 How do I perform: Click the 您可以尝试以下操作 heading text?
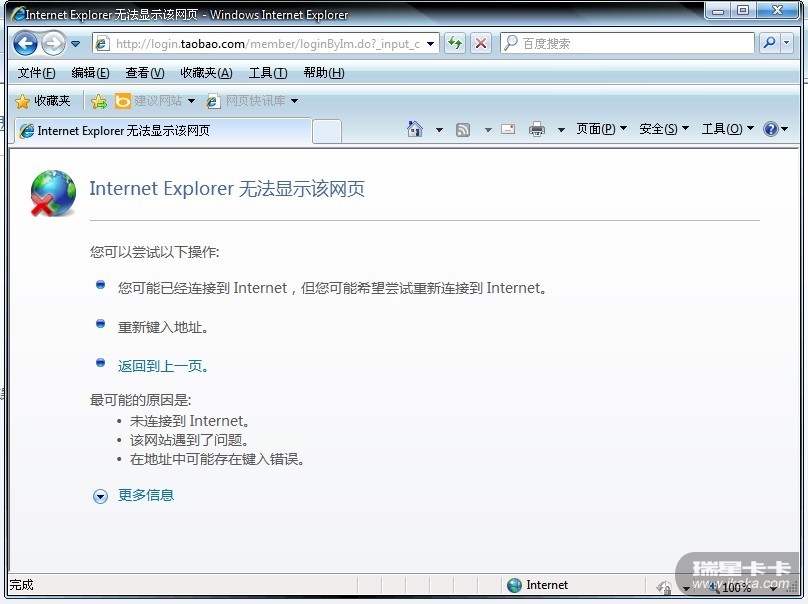point(155,252)
